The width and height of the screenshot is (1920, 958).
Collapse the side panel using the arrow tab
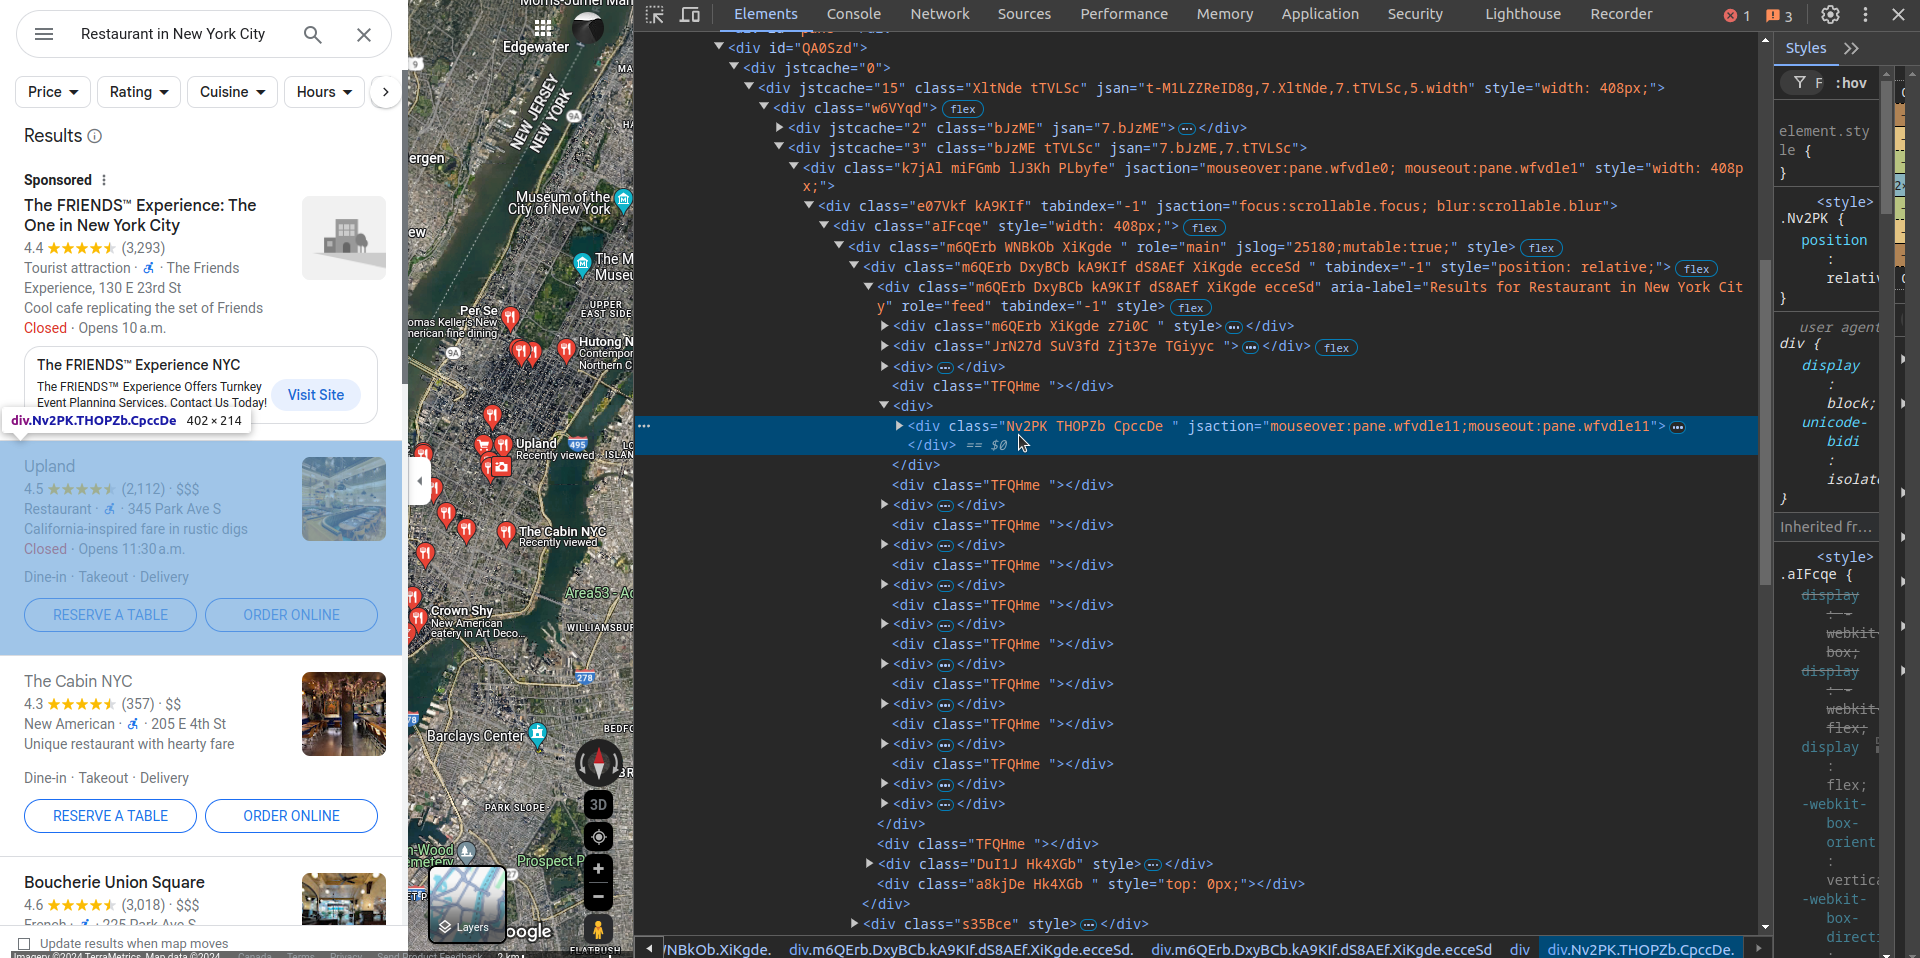tap(420, 481)
